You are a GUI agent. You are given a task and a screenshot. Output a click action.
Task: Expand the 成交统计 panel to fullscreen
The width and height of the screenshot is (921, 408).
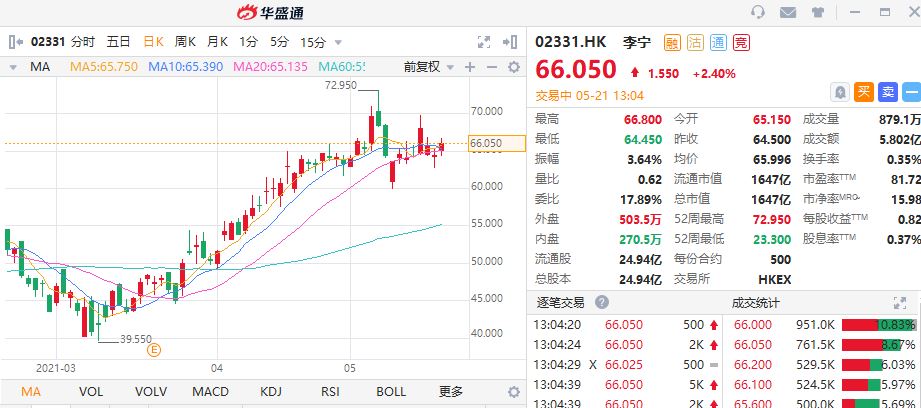(x=900, y=303)
